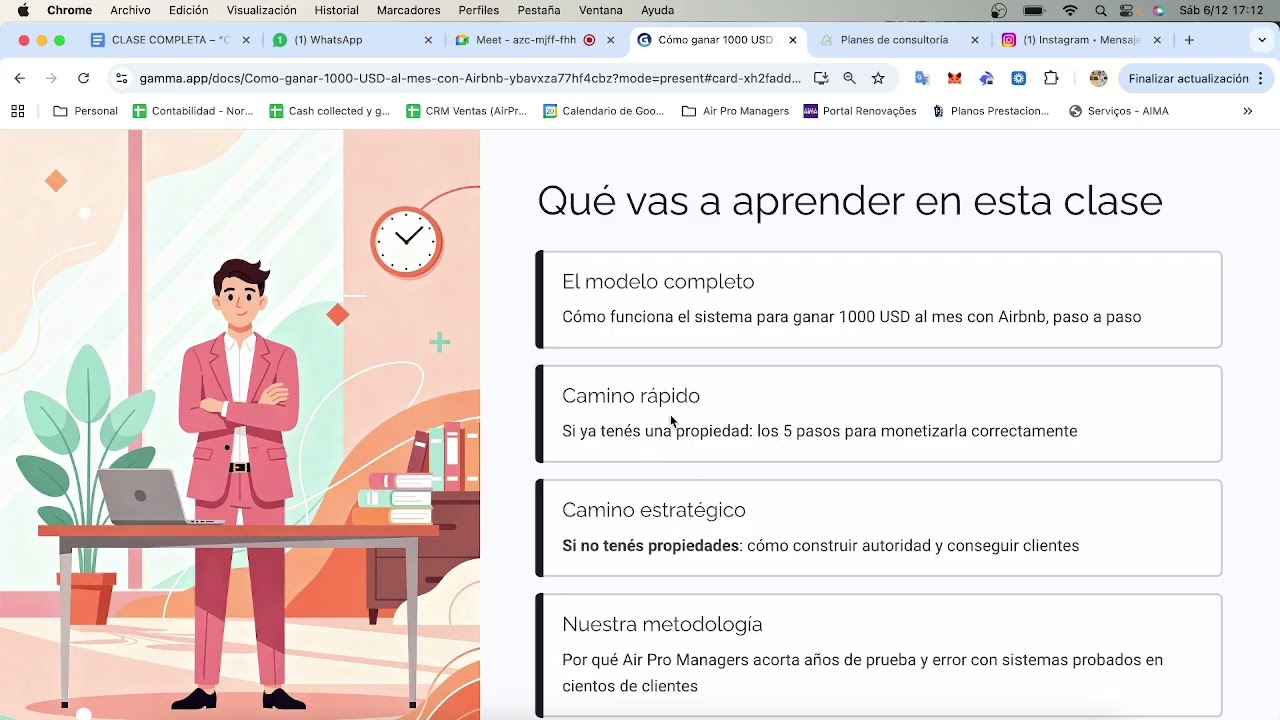Open the CRM Ventas bookmark
The width and height of the screenshot is (1280, 720).
click(x=467, y=111)
